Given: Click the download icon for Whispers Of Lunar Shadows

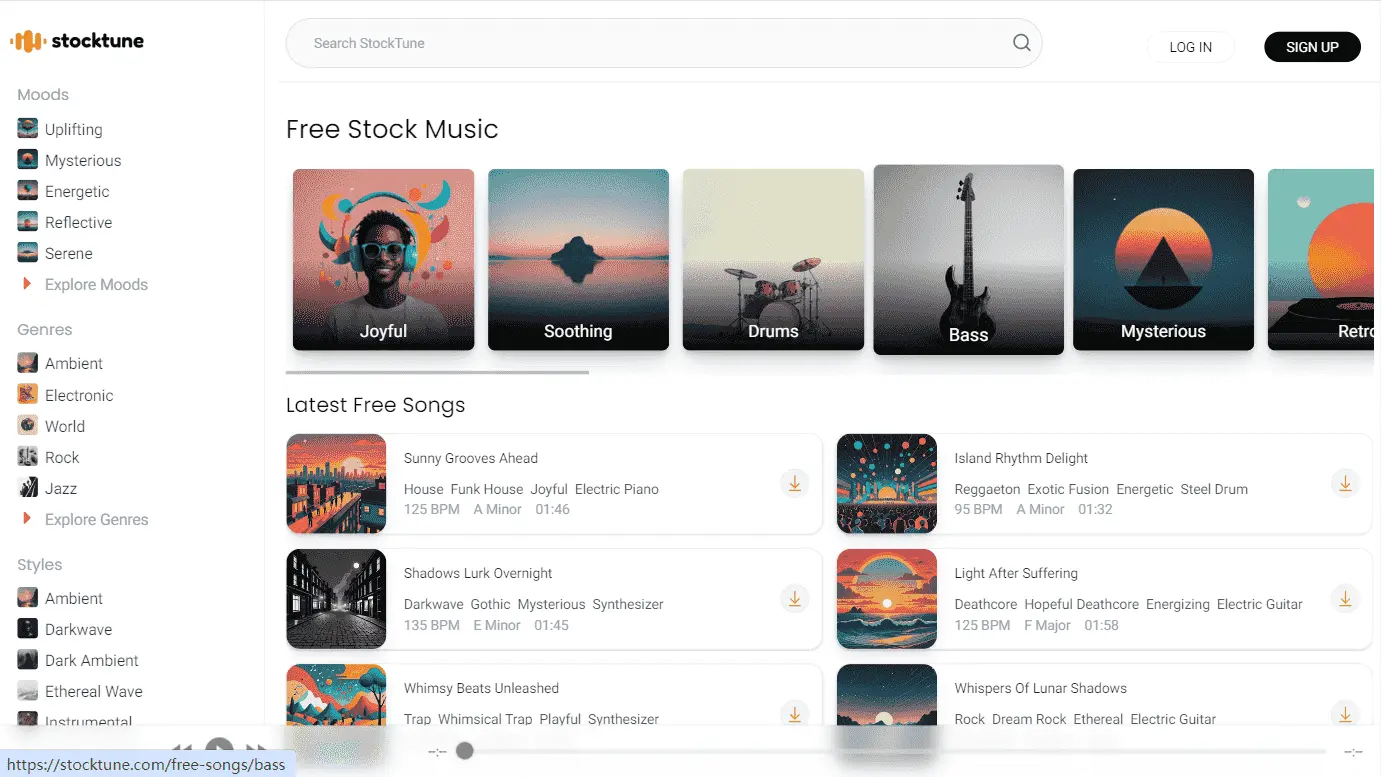Looking at the screenshot, I should [1345, 714].
